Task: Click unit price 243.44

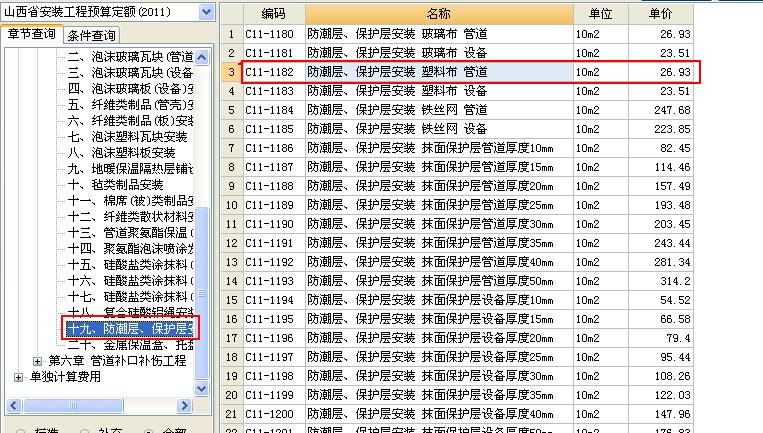Action: click(x=661, y=243)
